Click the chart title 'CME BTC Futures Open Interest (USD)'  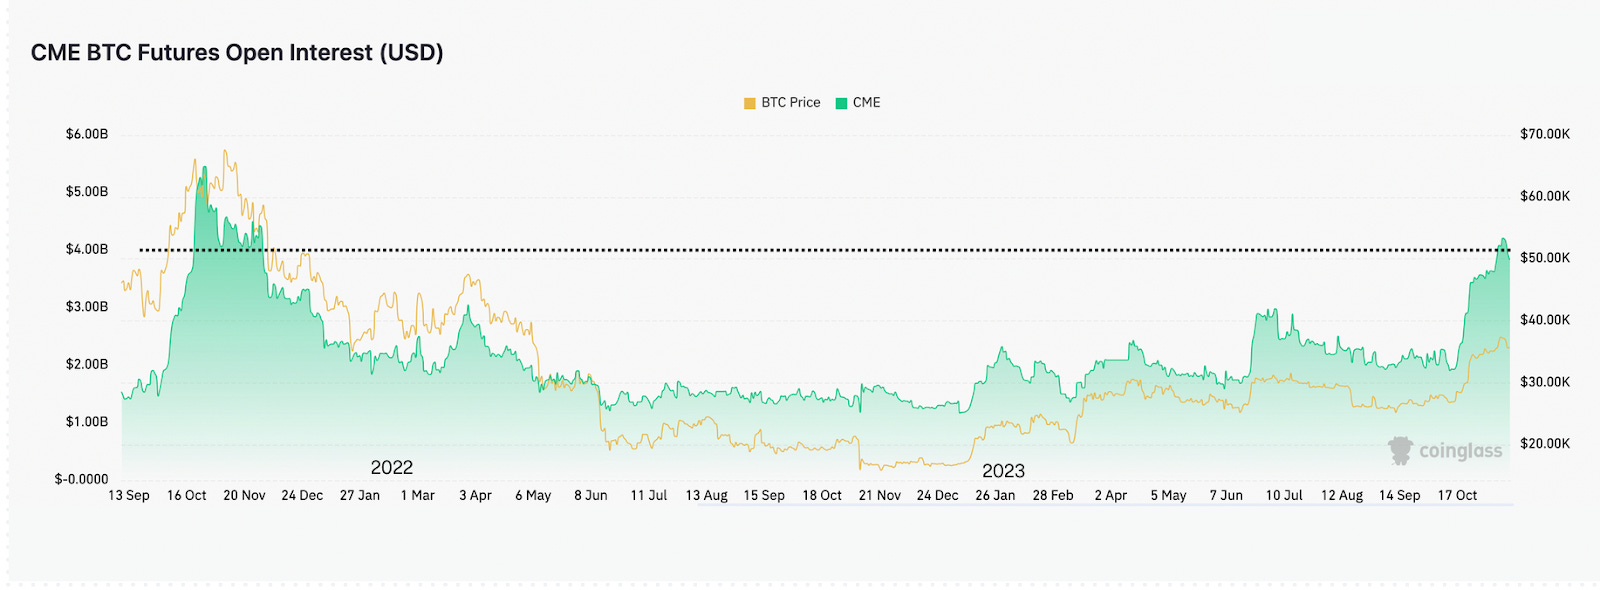click(237, 53)
